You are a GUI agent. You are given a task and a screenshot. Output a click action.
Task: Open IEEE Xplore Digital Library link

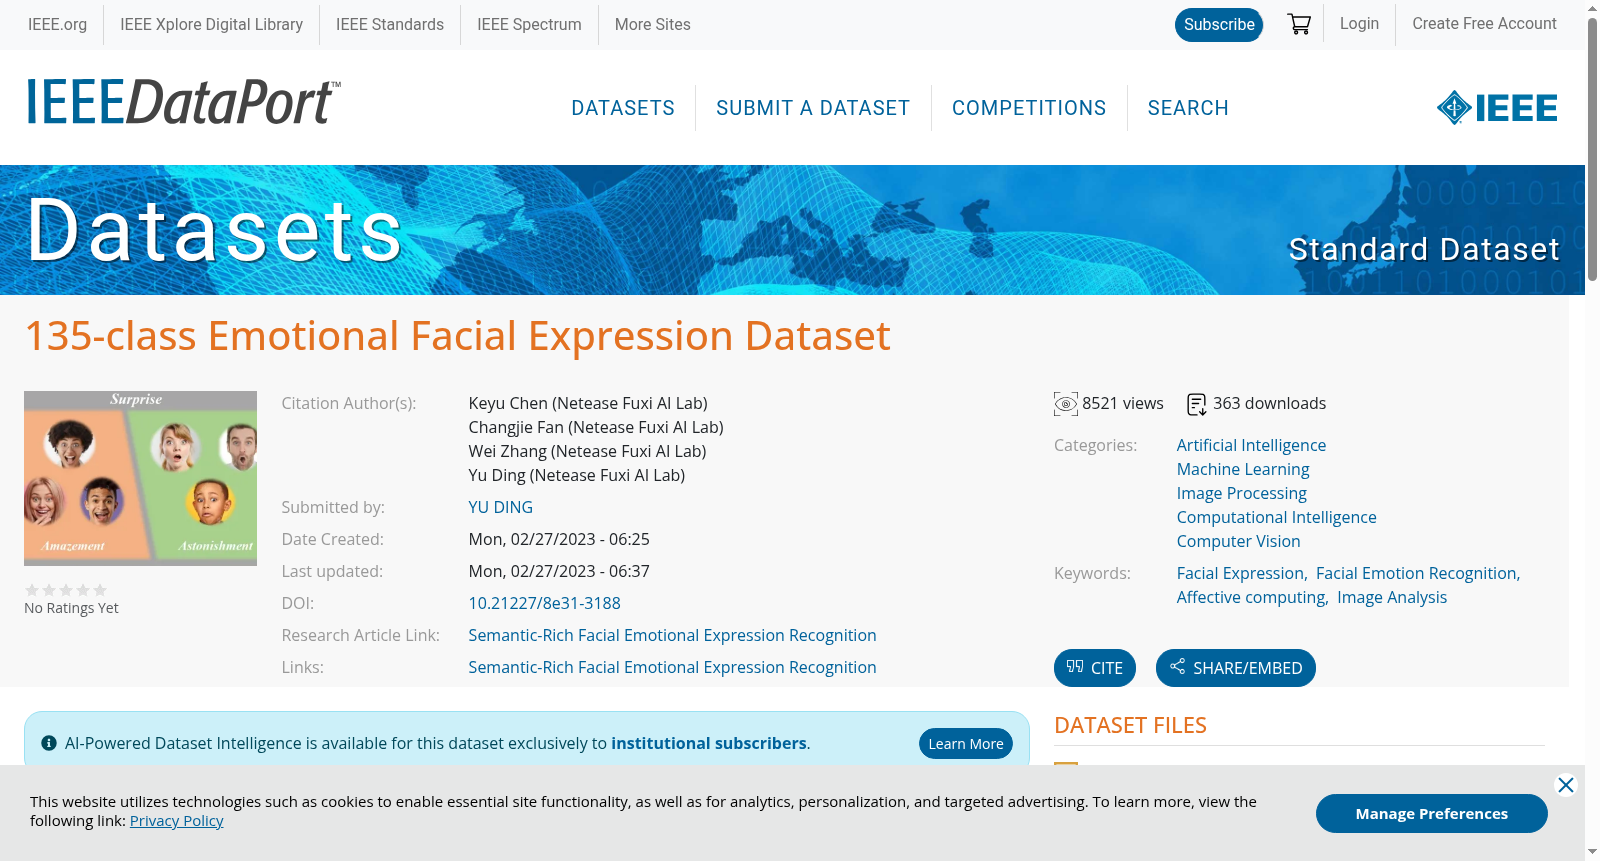click(x=211, y=24)
